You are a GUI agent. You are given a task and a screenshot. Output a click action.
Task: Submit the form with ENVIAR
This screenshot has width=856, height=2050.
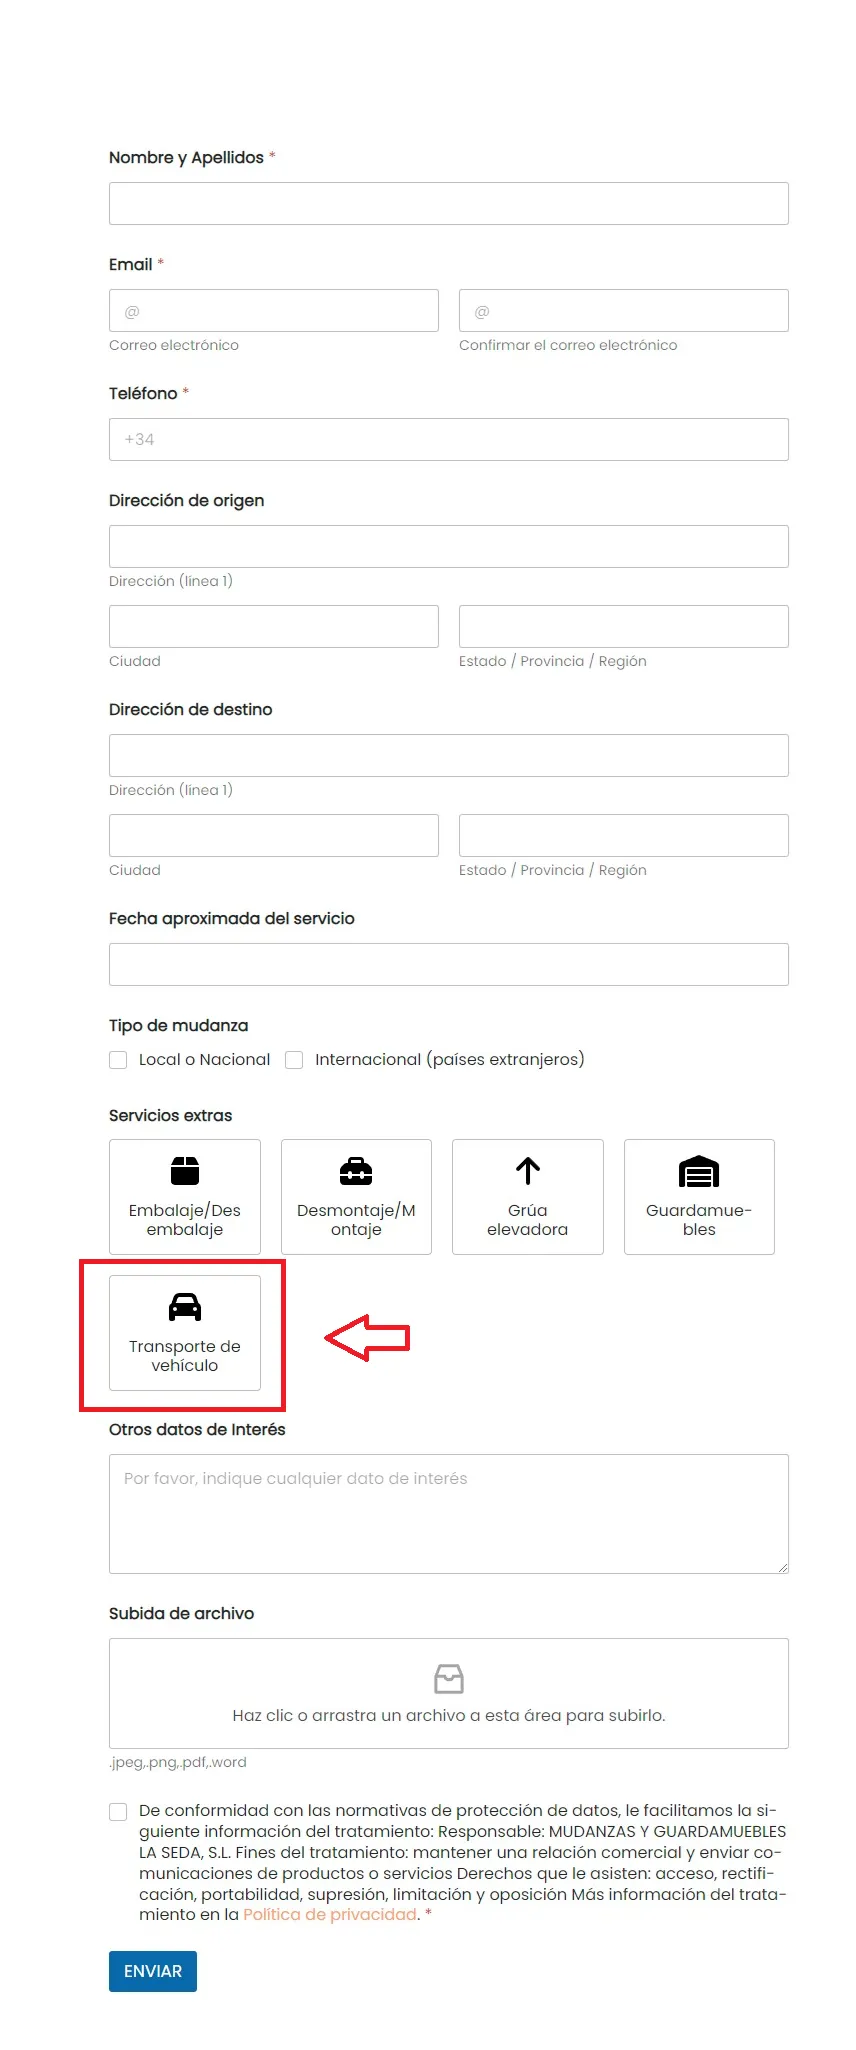(x=153, y=1971)
